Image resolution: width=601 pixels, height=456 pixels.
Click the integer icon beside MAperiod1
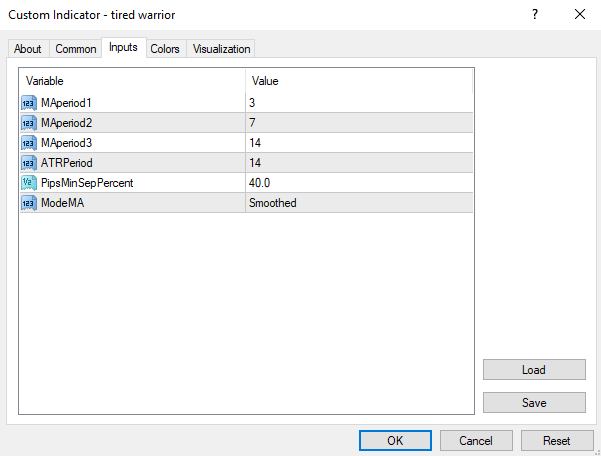(29, 103)
